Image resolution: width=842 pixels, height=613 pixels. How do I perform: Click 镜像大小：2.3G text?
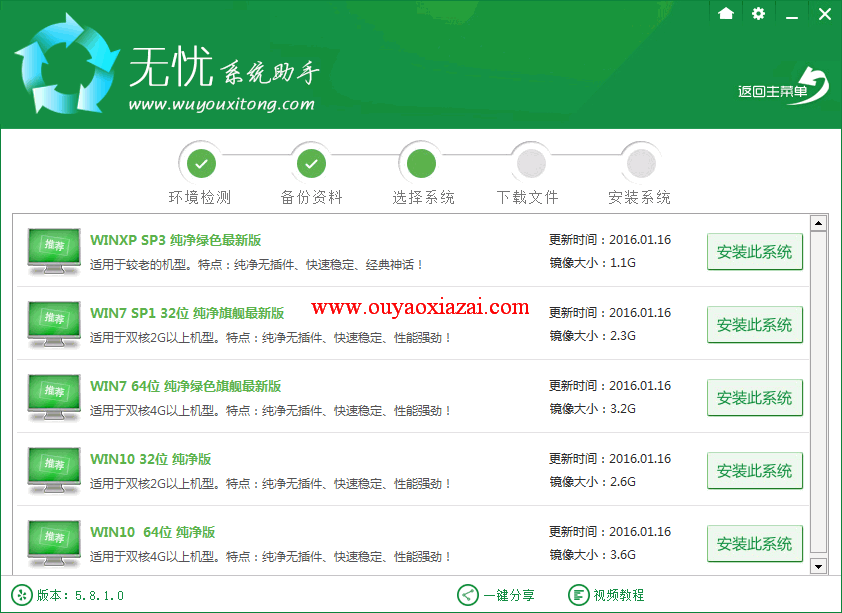click(592, 335)
